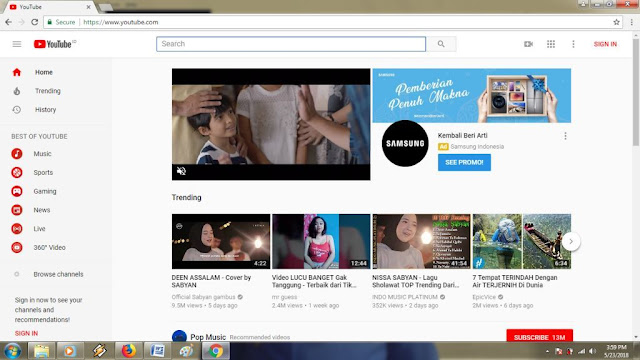Click the Trending flame icon
The image size is (640, 360).
tap(17, 91)
